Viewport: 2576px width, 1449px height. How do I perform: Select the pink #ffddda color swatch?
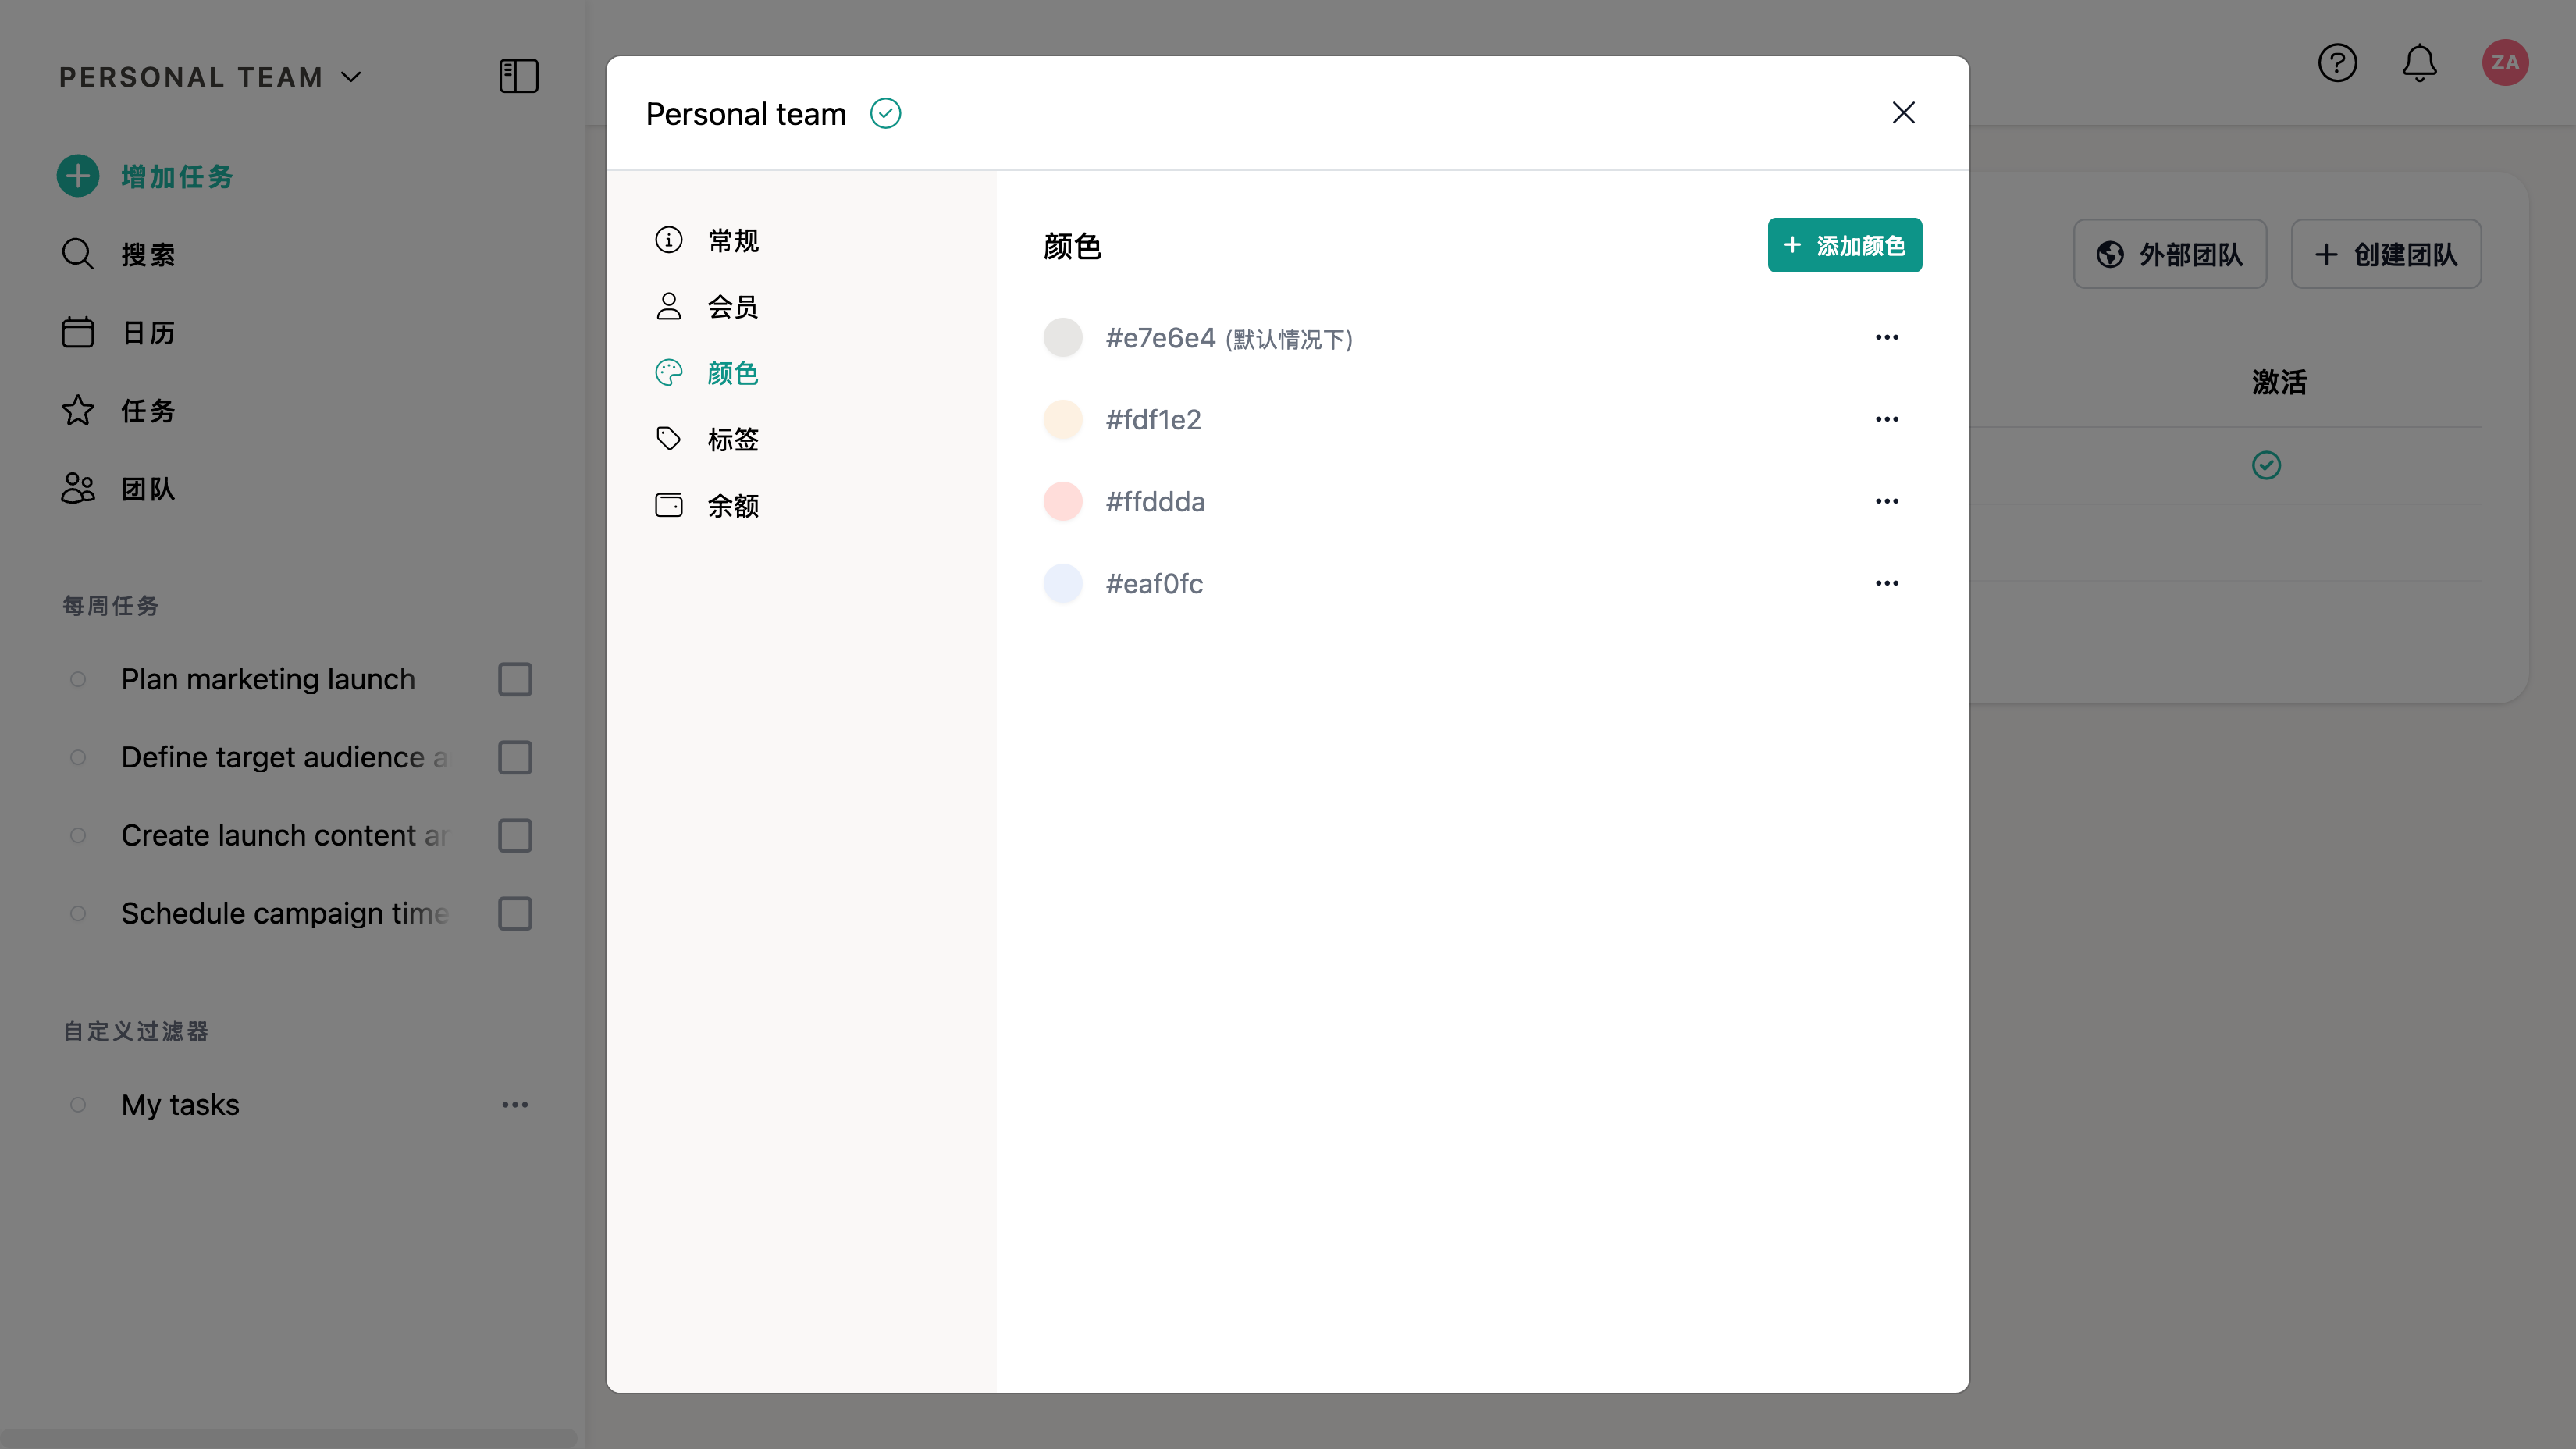click(1063, 502)
